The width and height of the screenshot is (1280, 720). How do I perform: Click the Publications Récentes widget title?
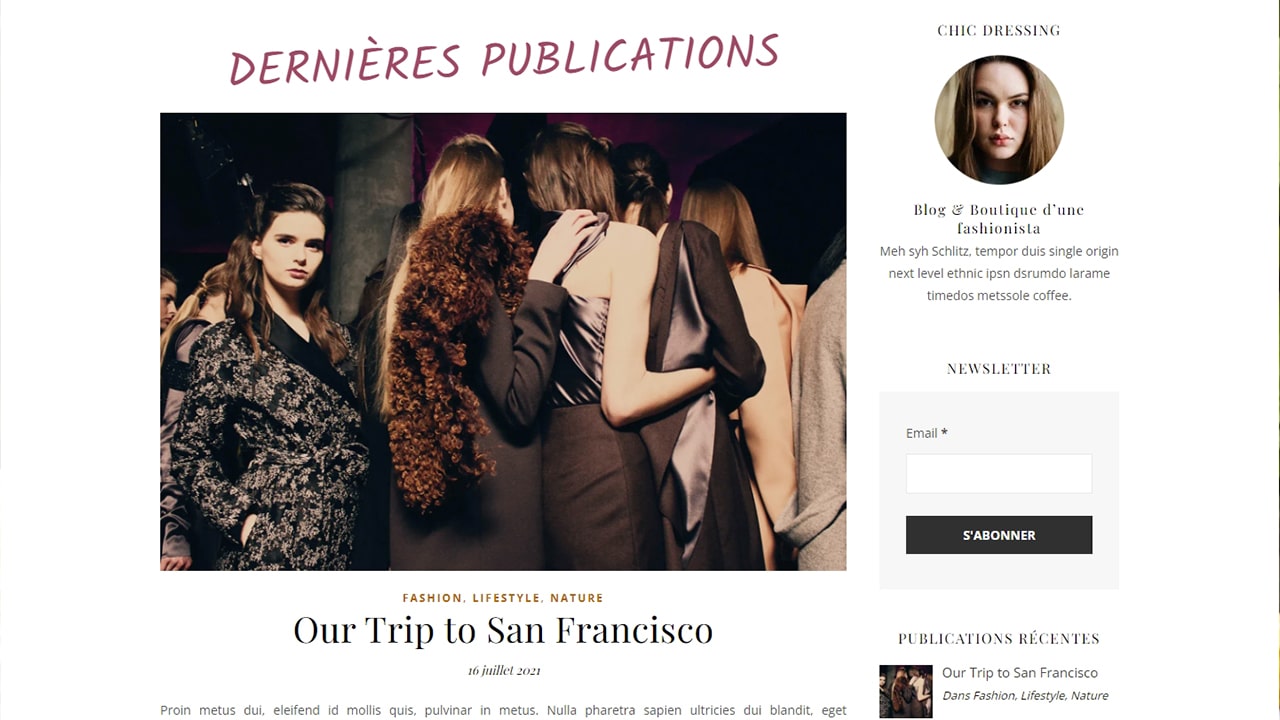tap(999, 639)
